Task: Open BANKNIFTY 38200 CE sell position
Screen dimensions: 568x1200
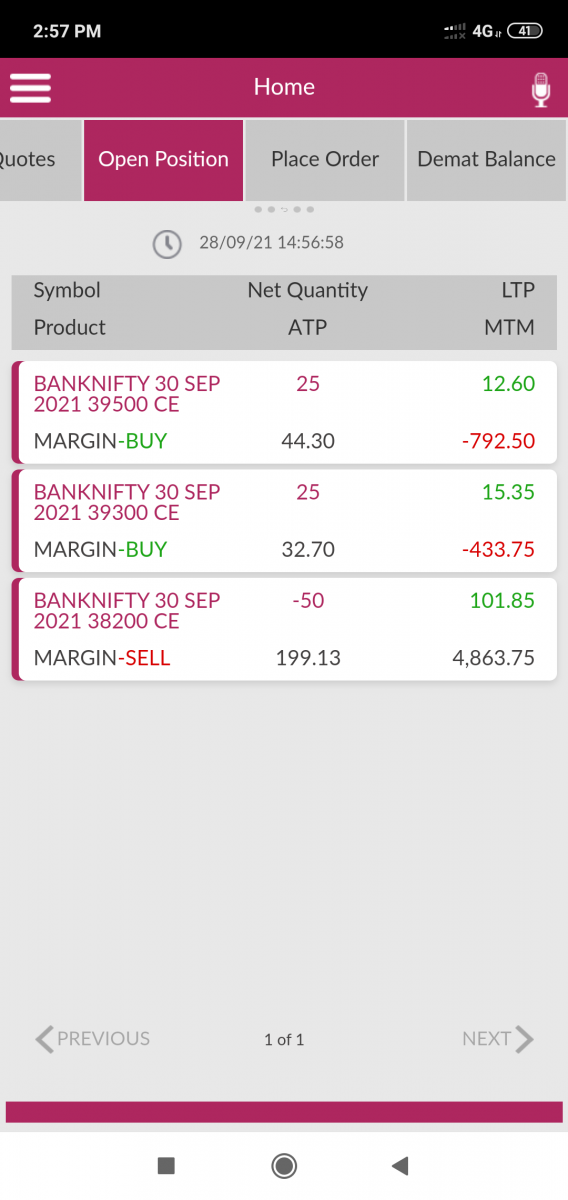Action: coord(284,629)
